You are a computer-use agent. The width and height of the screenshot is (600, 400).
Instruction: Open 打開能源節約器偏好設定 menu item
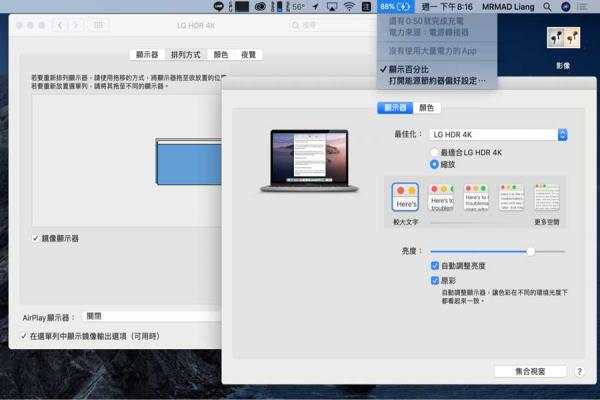point(437,81)
